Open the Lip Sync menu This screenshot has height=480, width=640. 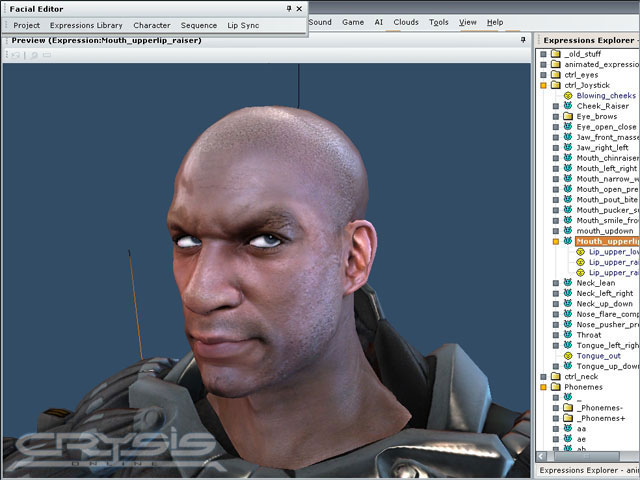[242, 25]
